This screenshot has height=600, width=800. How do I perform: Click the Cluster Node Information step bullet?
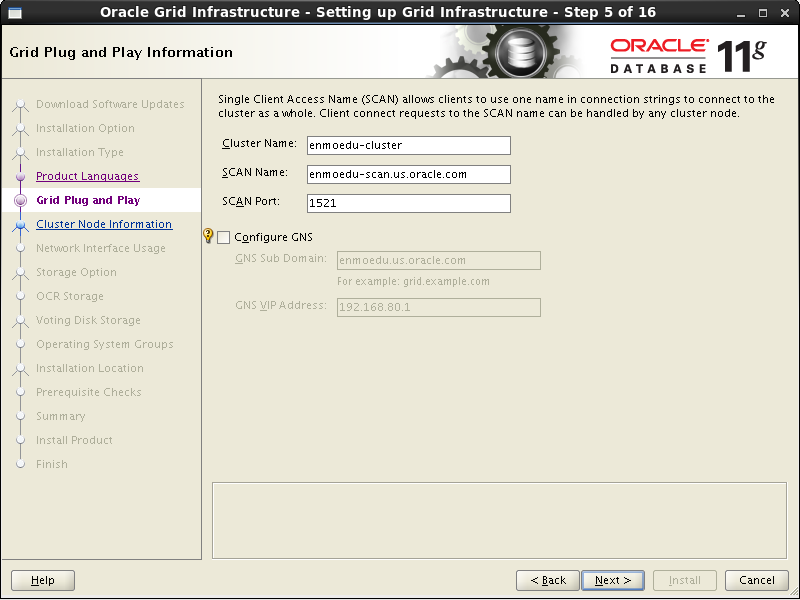pos(20,224)
